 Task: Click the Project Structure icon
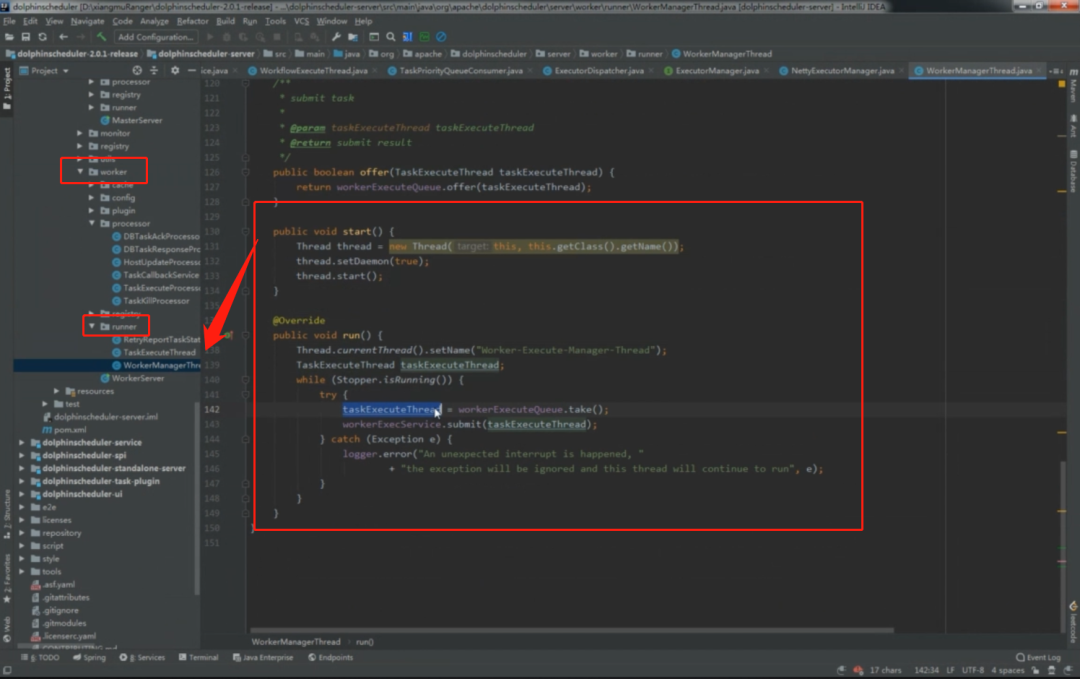[x=353, y=37]
